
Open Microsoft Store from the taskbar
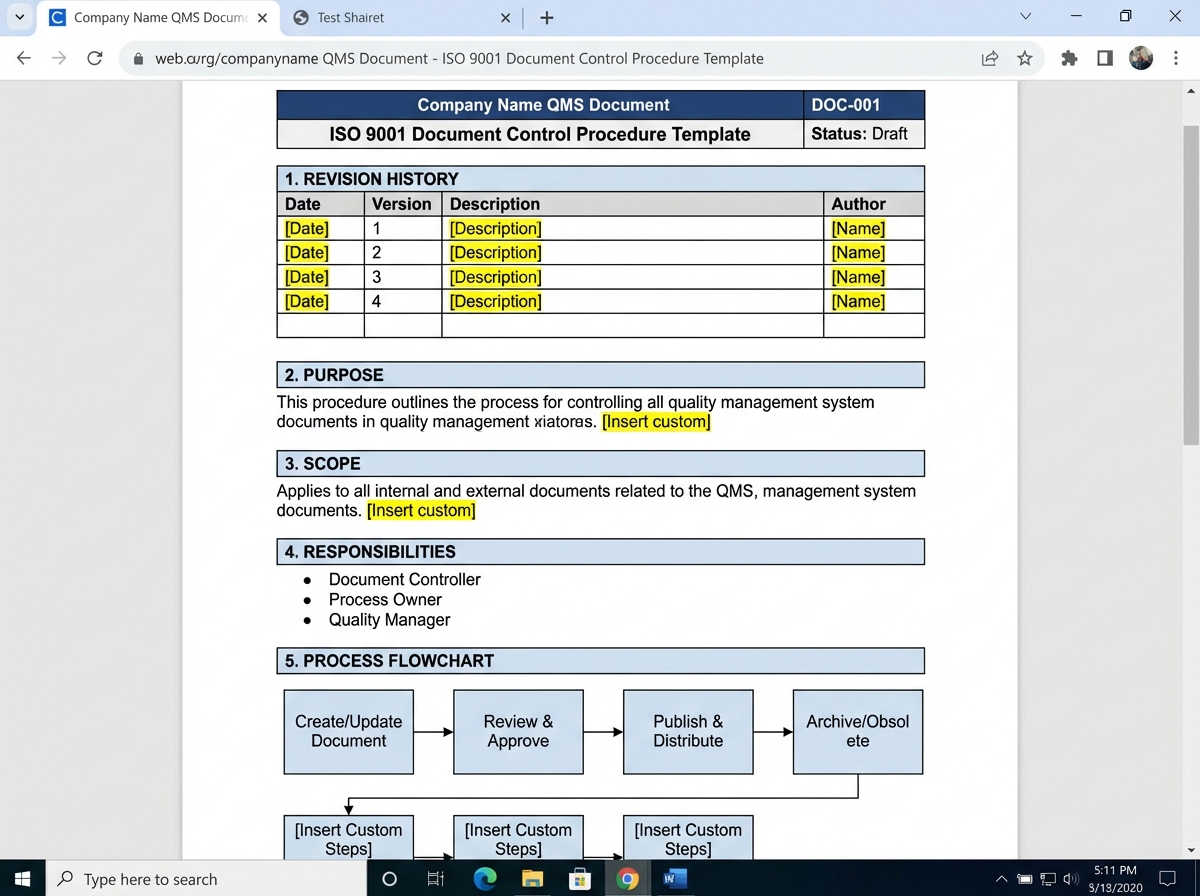pos(579,879)
